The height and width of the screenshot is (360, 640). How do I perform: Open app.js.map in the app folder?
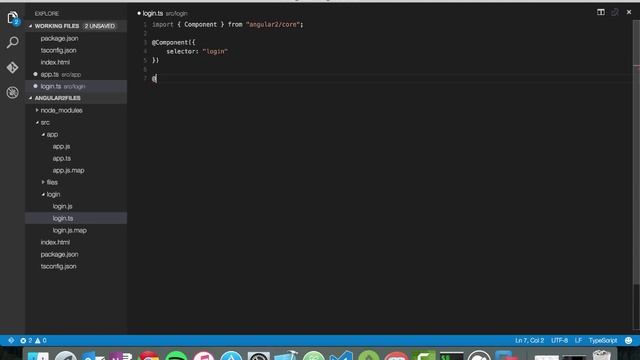coord(69,170)
